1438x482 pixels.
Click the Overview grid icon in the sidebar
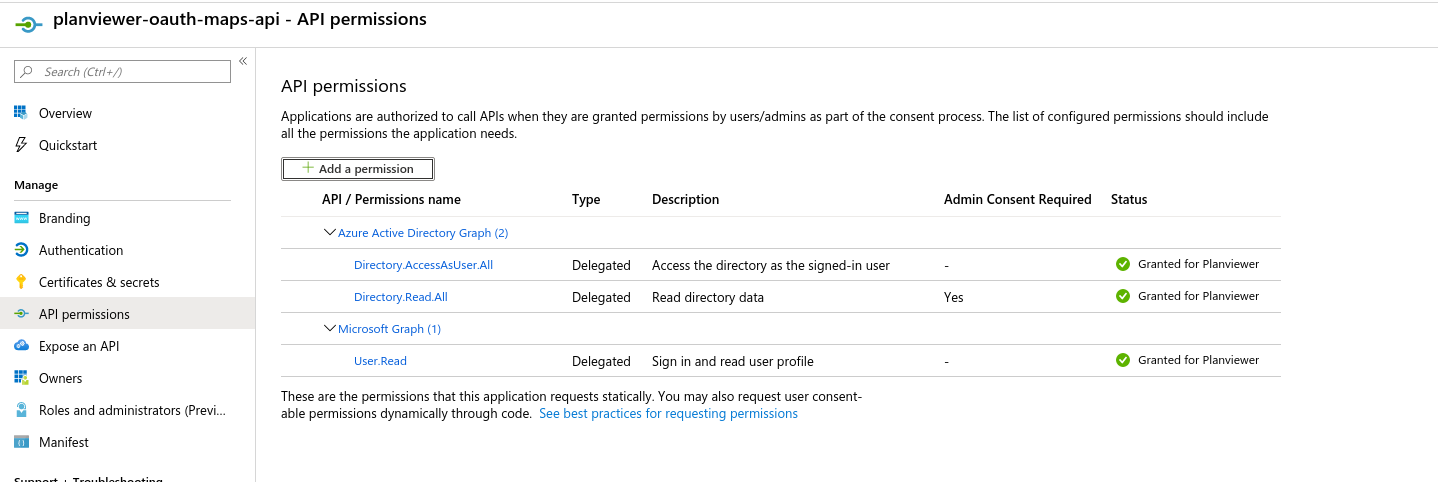pyautogui.click(x=21, y=113)
